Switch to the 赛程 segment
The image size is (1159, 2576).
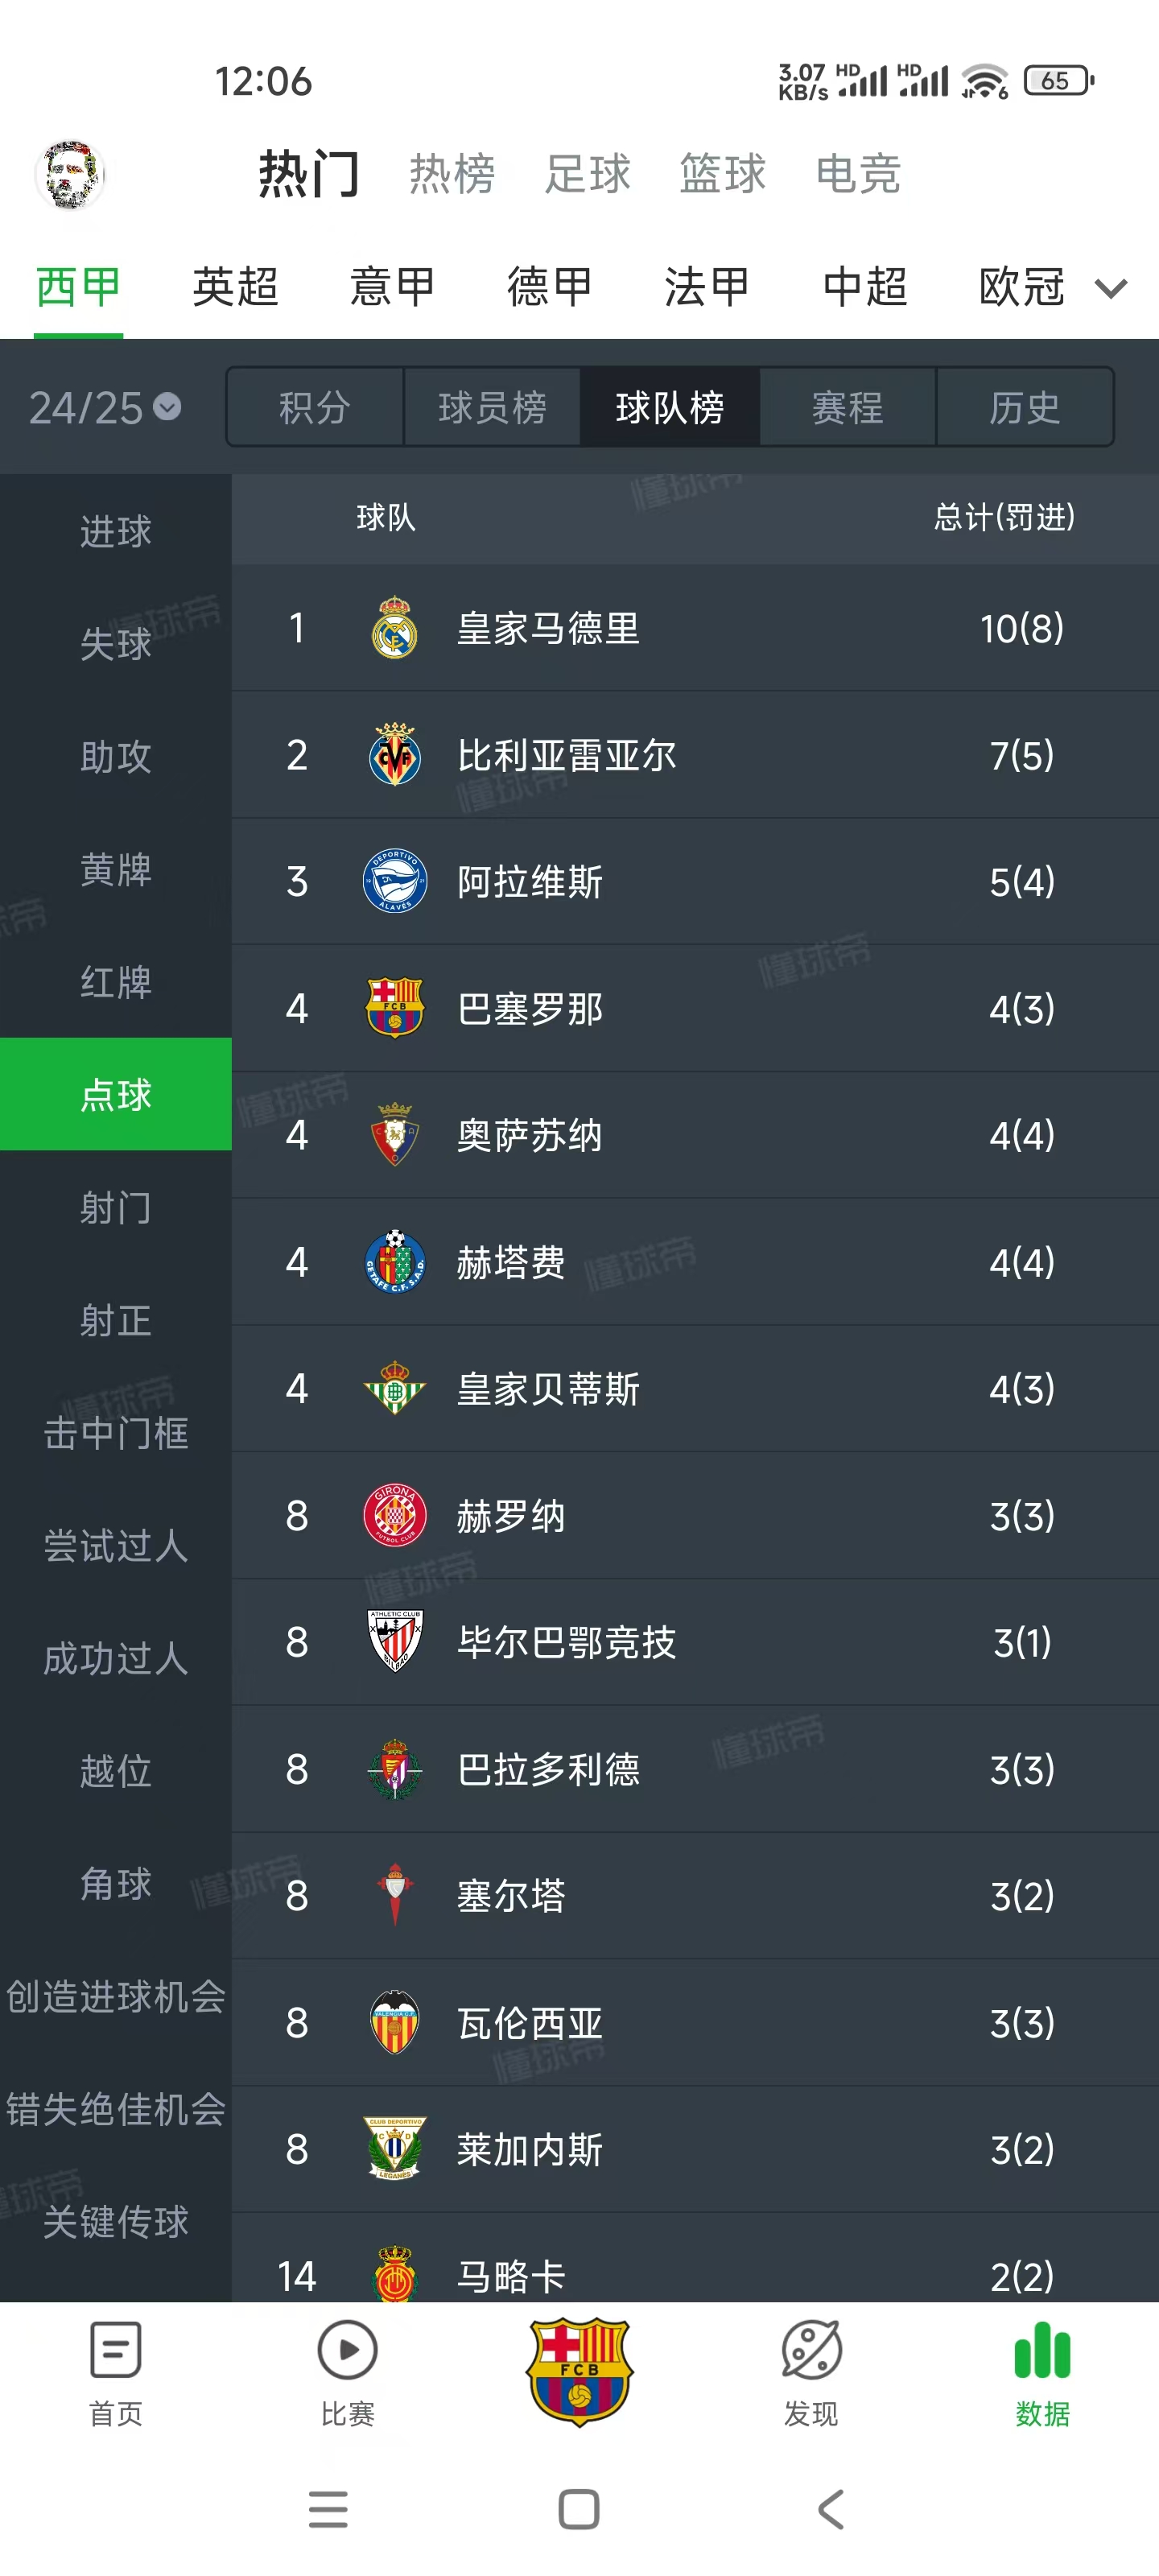pyautogui.click(x=847, y=407)
